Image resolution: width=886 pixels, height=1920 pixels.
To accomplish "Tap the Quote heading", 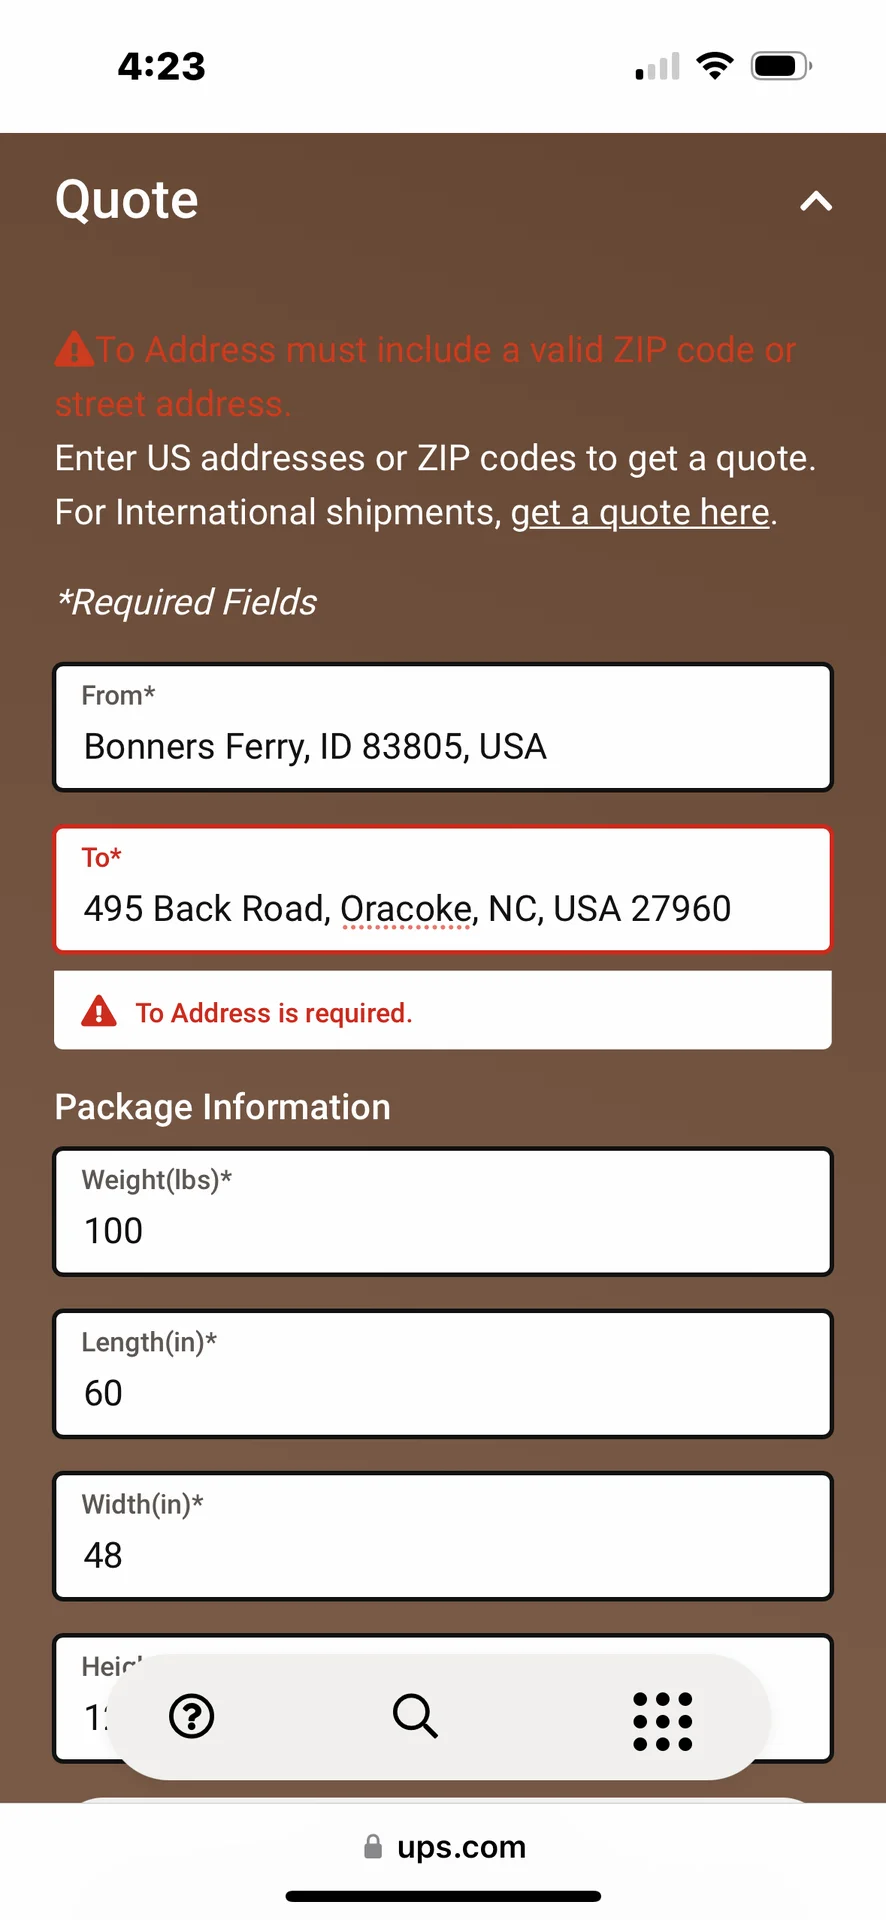I will click(127, 200).
